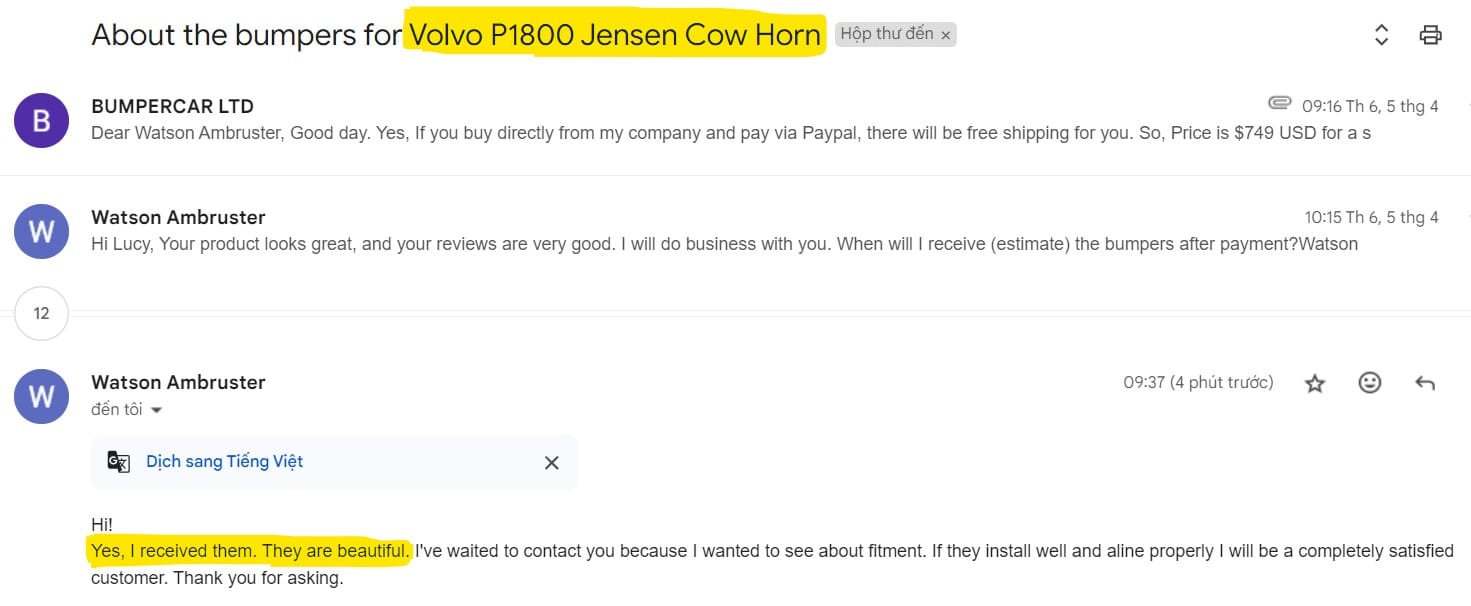
Task: Dismiss the translation suggestion bar
Action: [x=551, y=462]
